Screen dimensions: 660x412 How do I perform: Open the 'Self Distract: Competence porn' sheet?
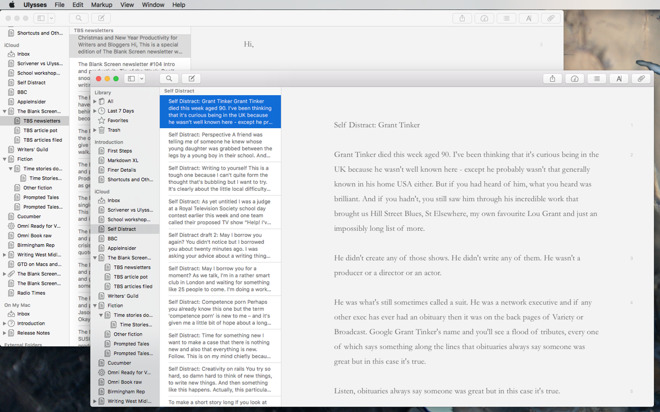(220, 312)
